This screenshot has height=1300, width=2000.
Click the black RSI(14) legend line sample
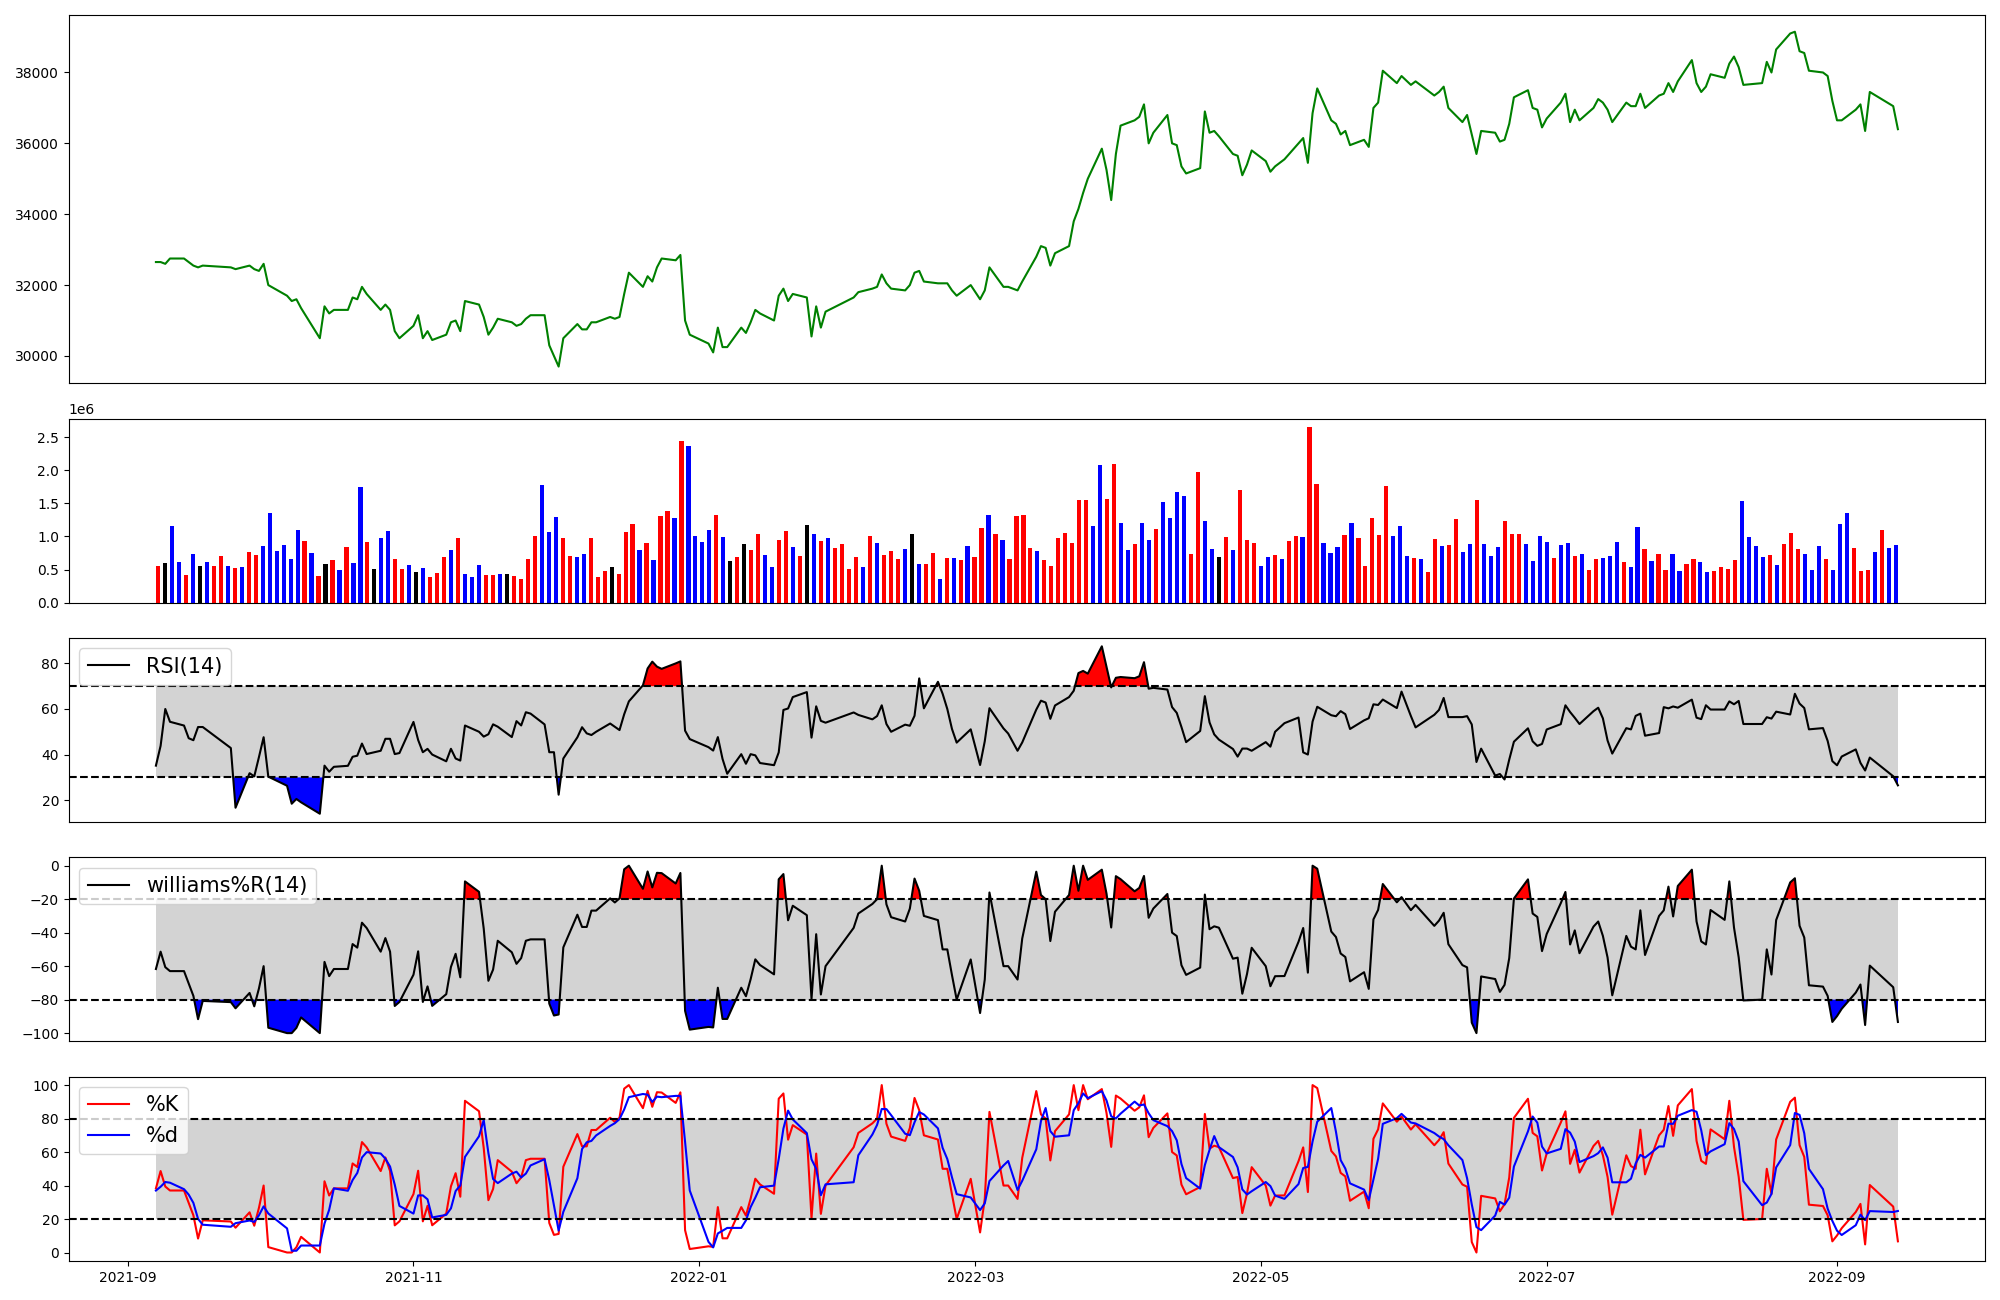point(109,666)
